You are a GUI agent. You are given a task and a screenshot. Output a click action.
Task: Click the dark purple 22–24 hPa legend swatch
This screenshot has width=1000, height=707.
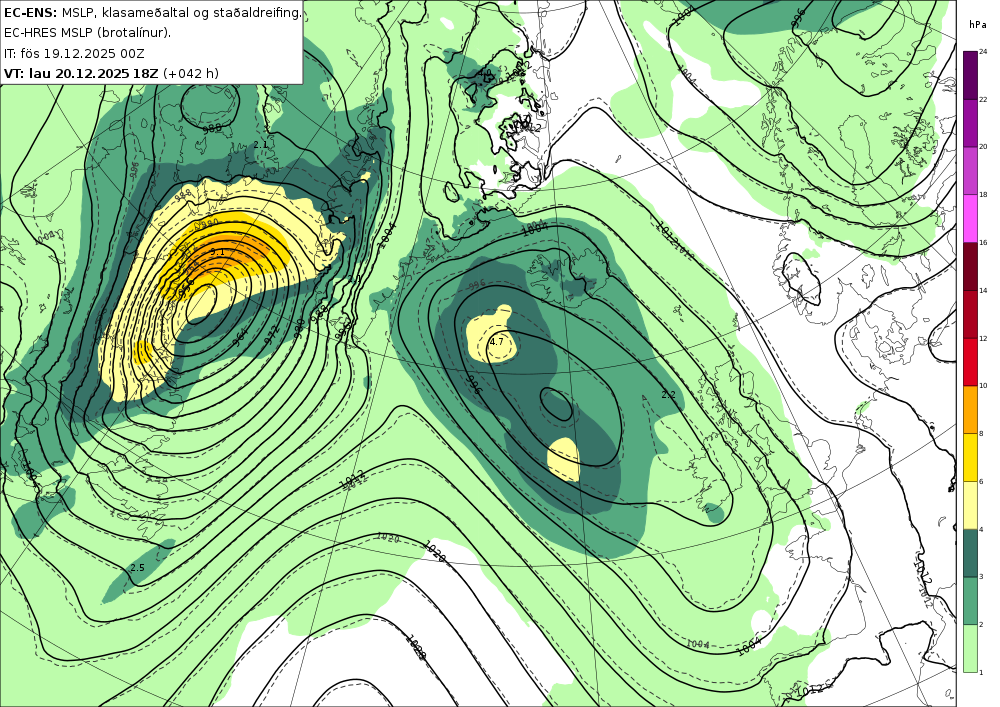(971, 75)
